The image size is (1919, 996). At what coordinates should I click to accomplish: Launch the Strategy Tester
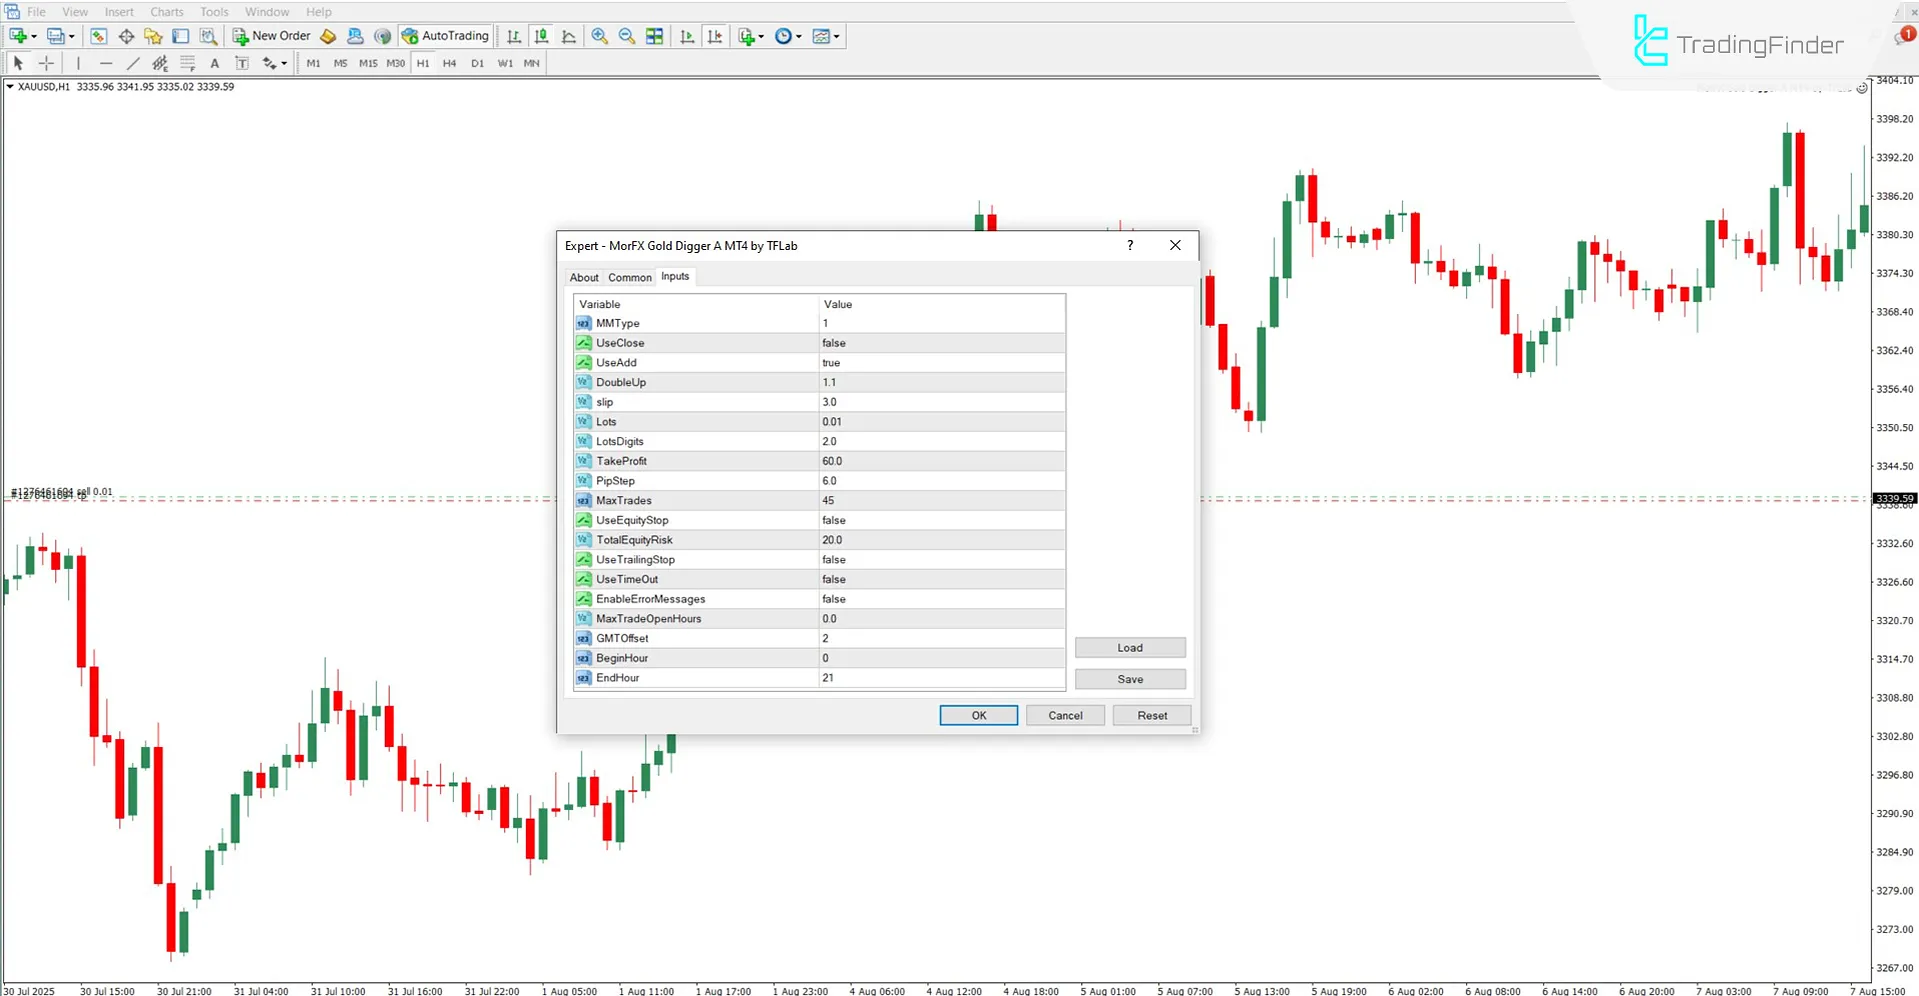208,35
